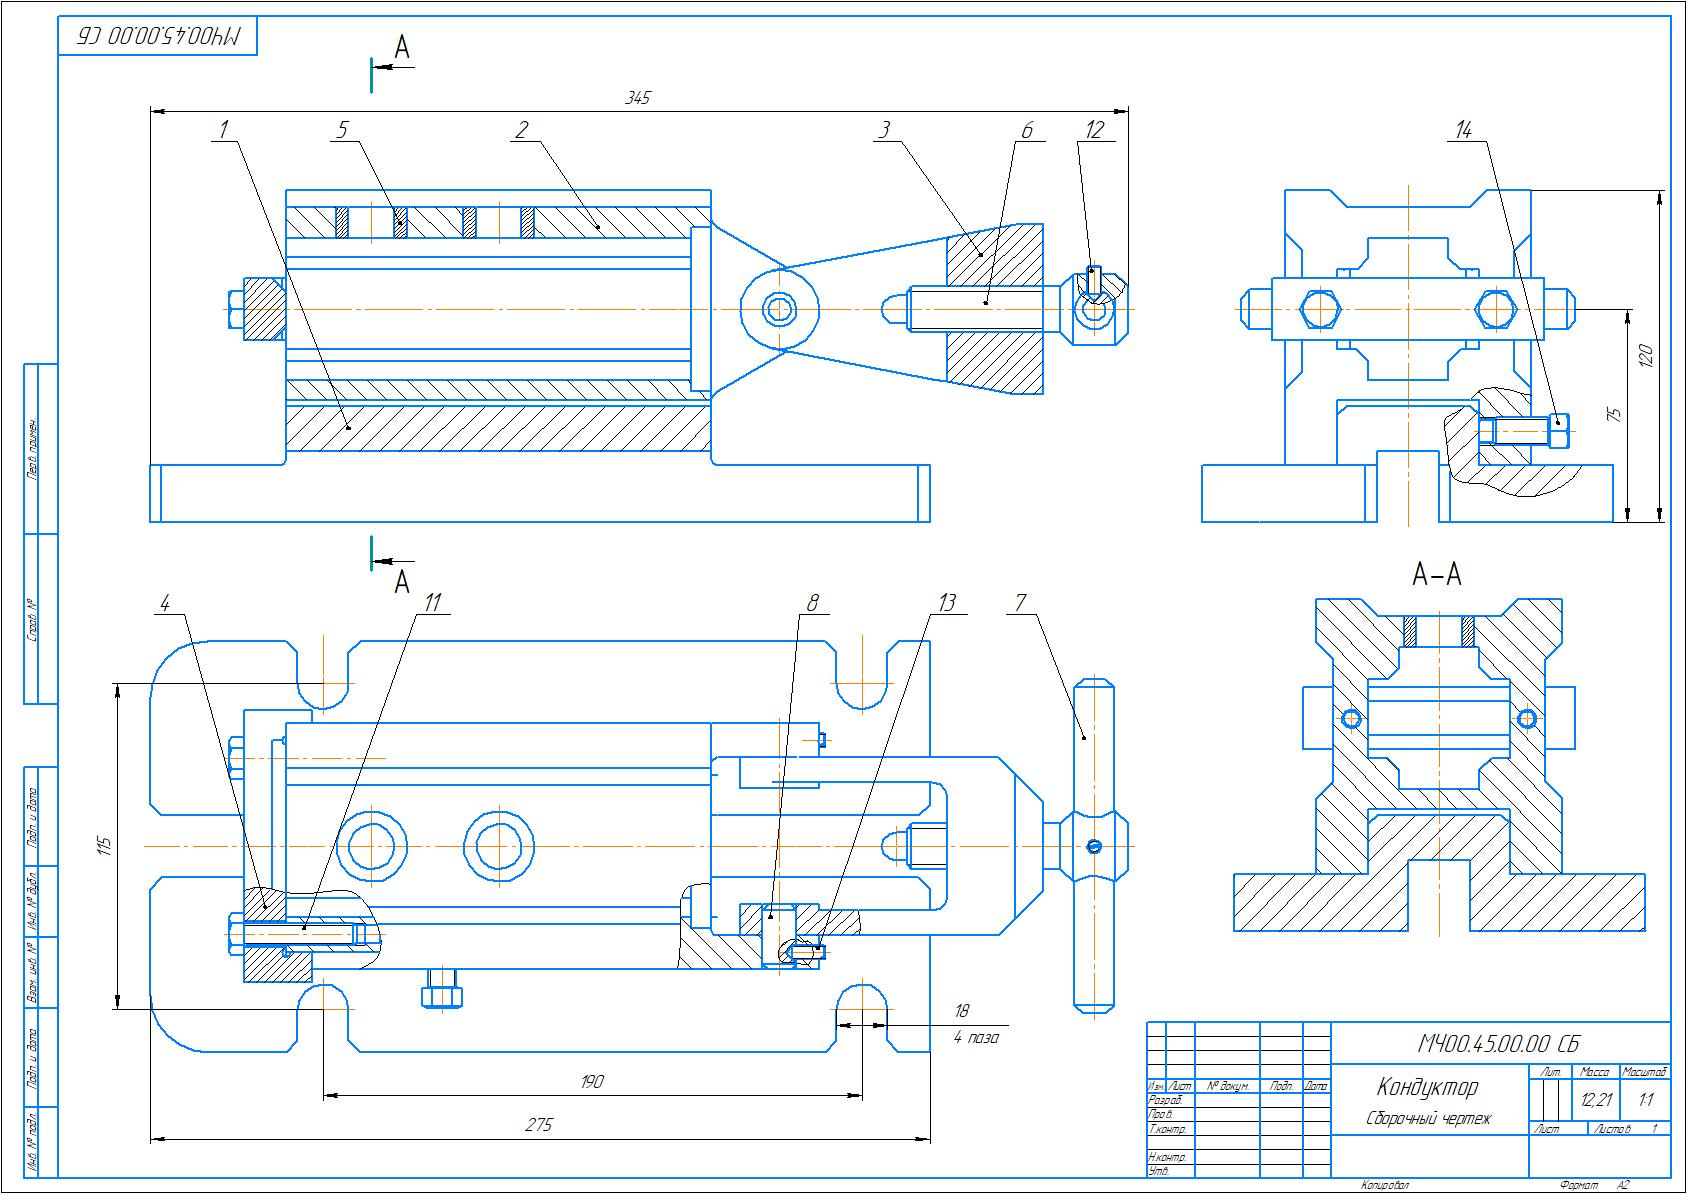Click part callout number 12
Viewport: 1688px width, 1194px height.
pos(1094,130)
